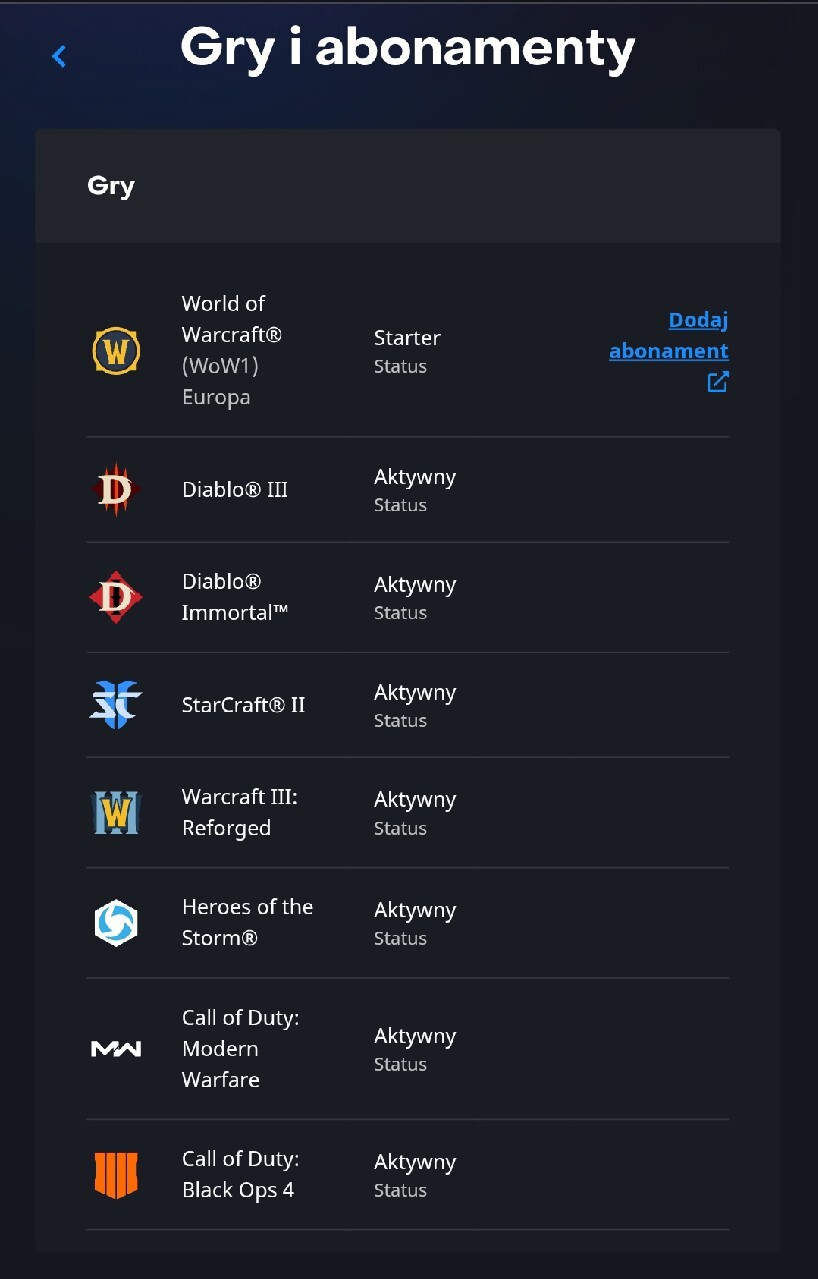Screen dimensions: 818x1279
Task: Click the StarCraft II logo icon
Action: tap(116, 705)
